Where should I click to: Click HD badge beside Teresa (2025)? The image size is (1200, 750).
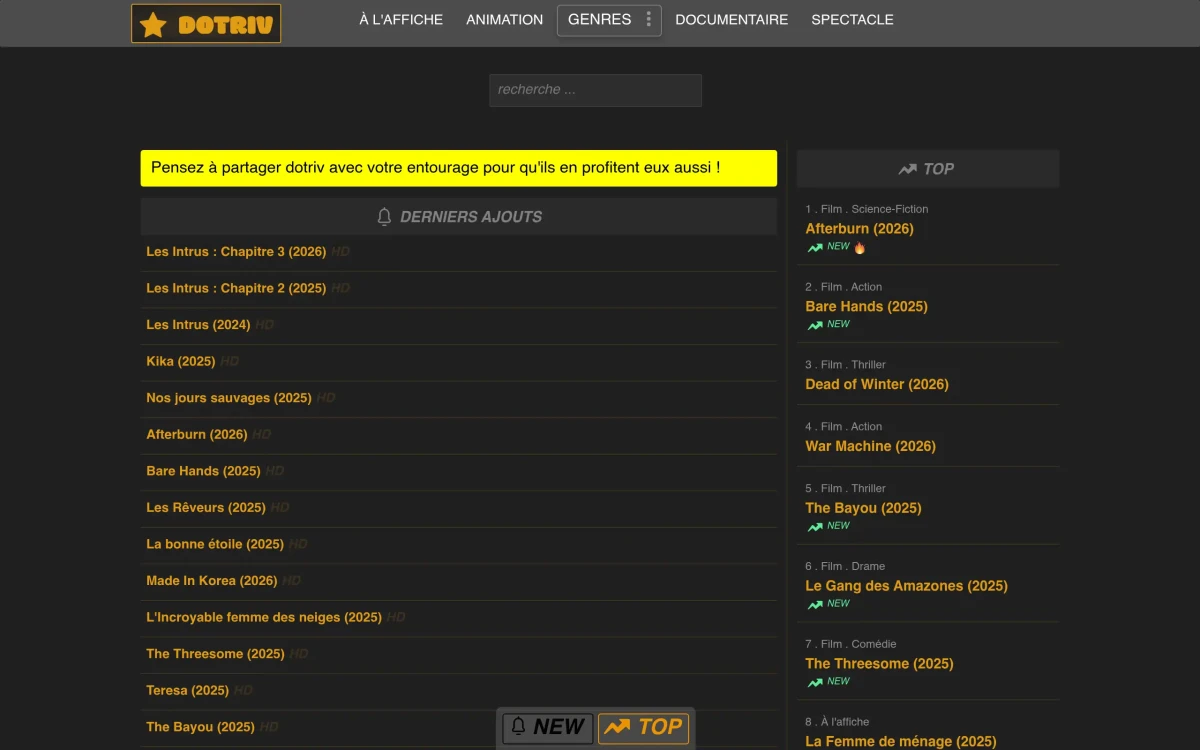tap(243, 690)
